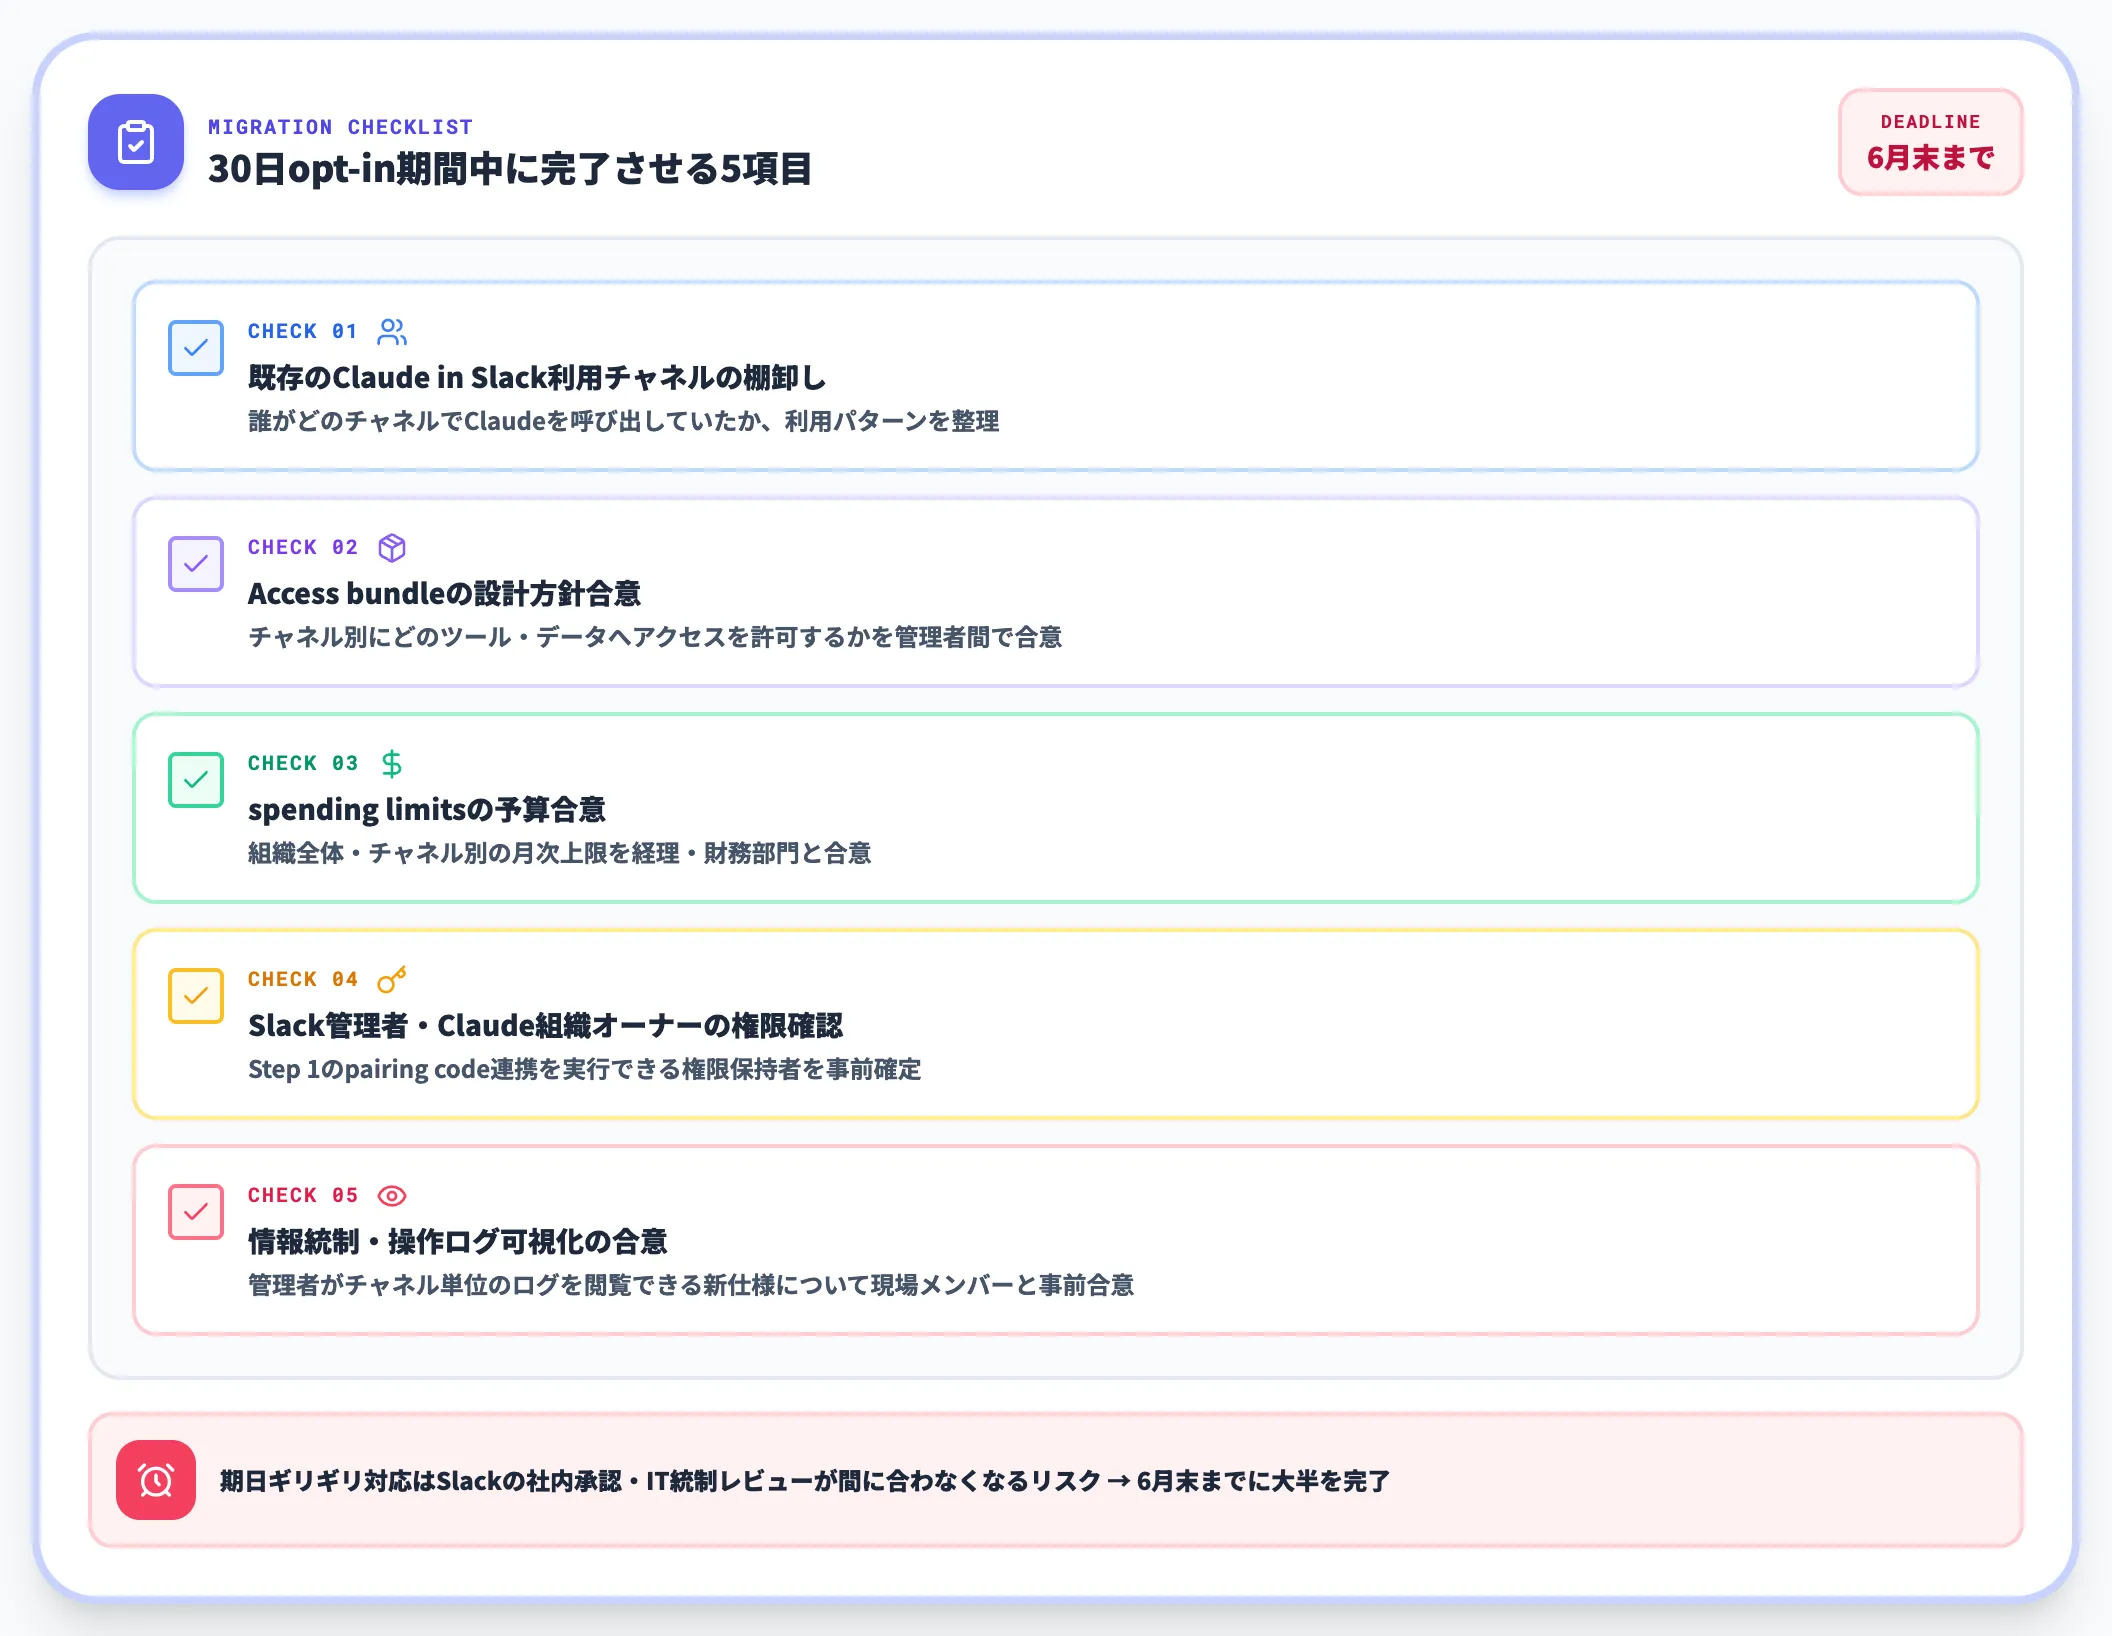The height and width of the screenshot is (1636, 2112).
Task: Open Slack管理者・Claude組織オーナーの権限確認 heading
Action: click(x=546, y=1025)
